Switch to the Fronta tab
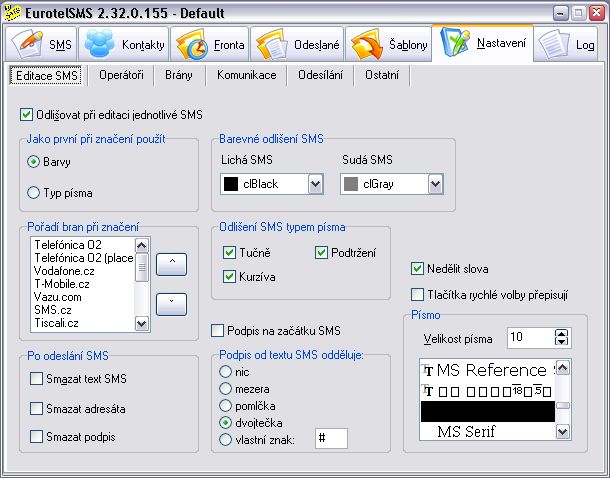 tap(210, 44)
